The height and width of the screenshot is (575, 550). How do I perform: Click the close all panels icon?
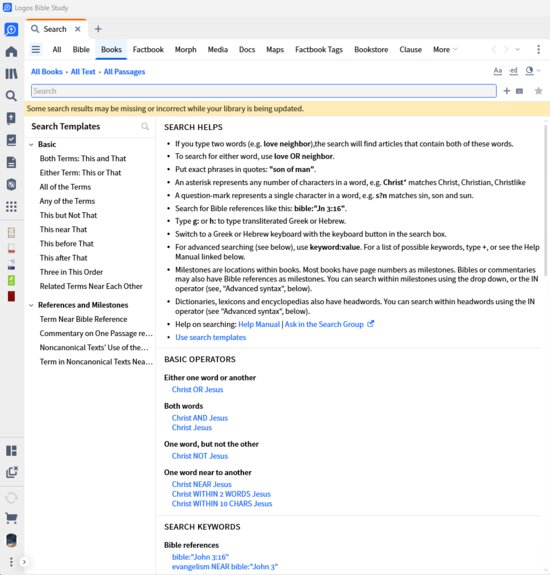pos(12,472)
